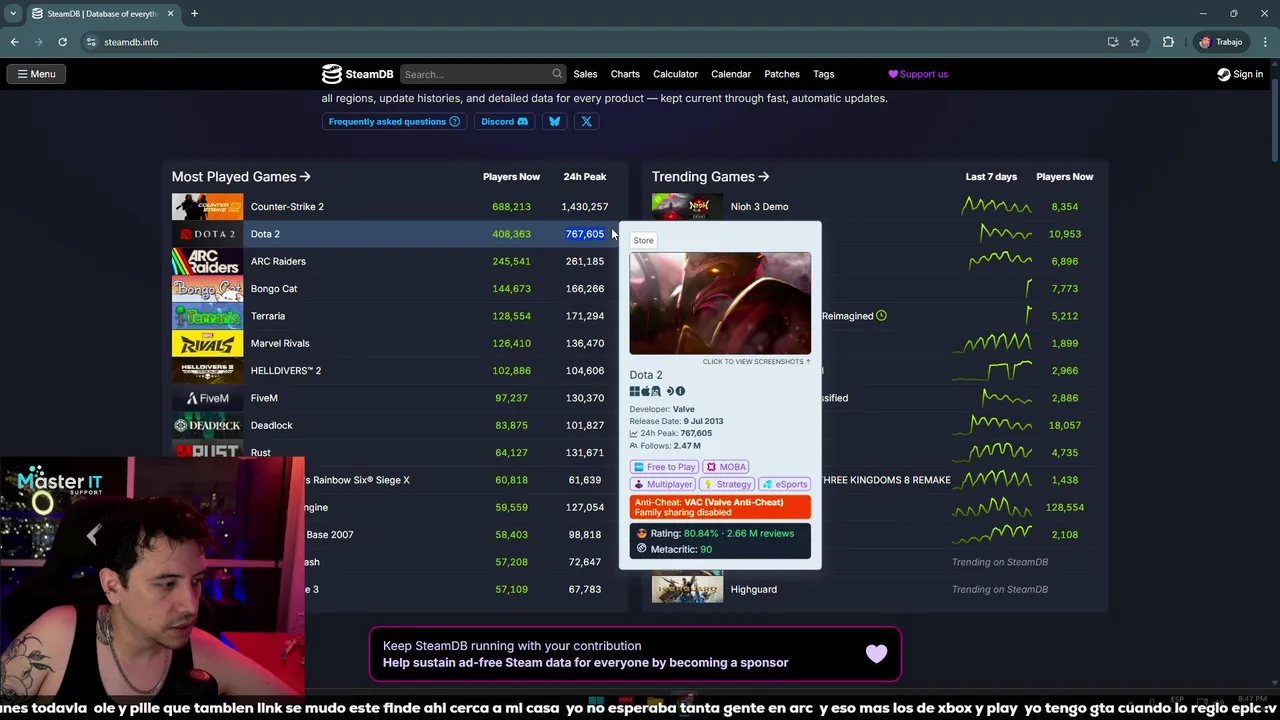
Task: Click the SteamDB logo
Action: point(357,74)
